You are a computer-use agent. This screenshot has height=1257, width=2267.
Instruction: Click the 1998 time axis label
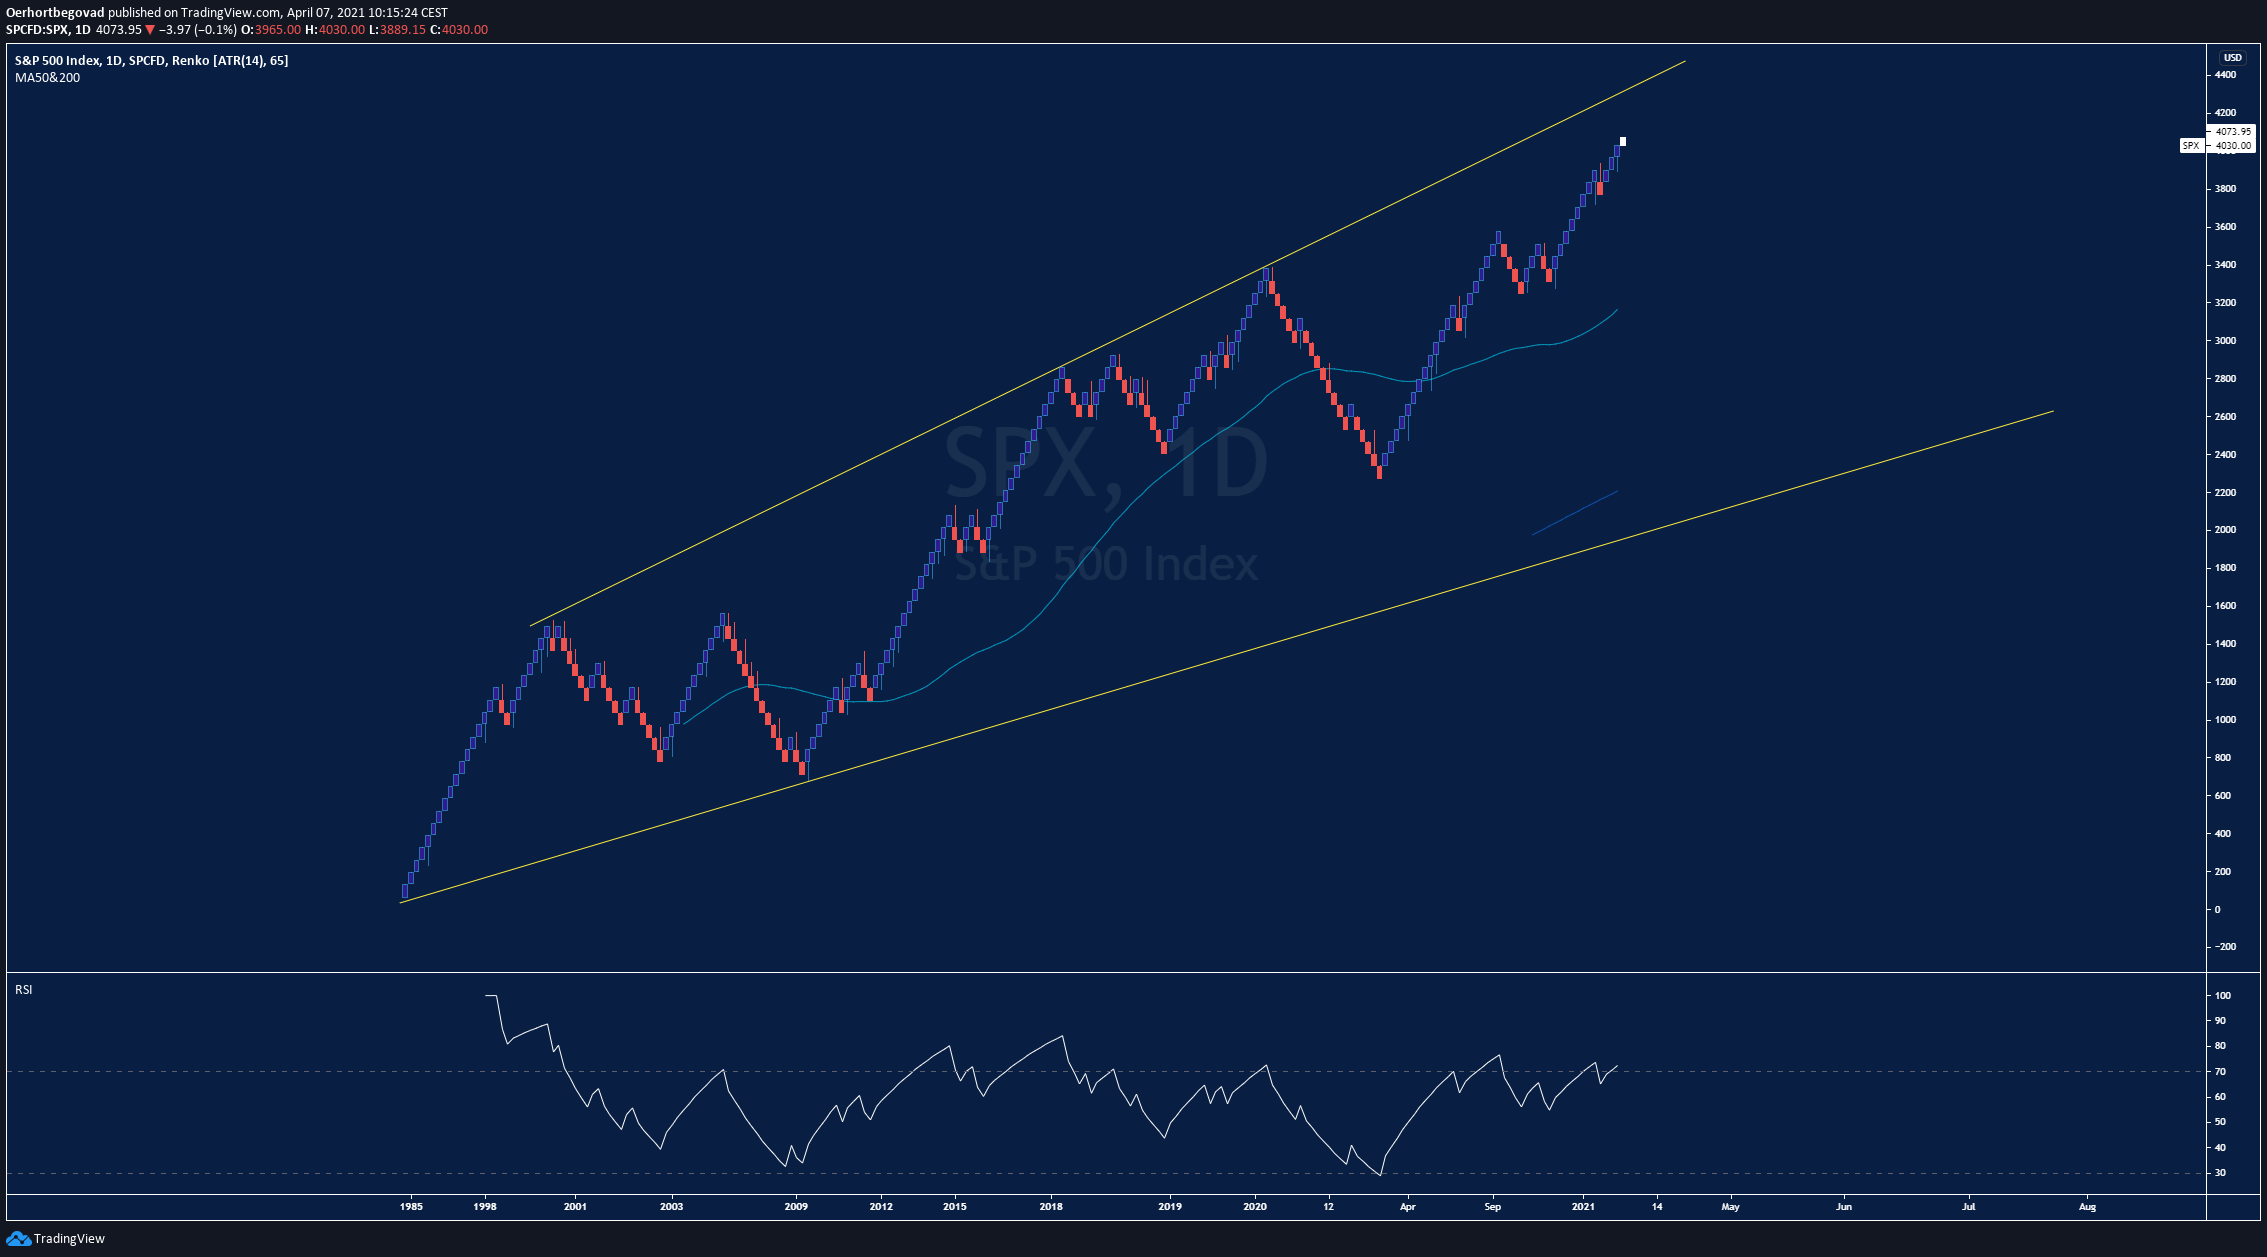coord(485,1207)
